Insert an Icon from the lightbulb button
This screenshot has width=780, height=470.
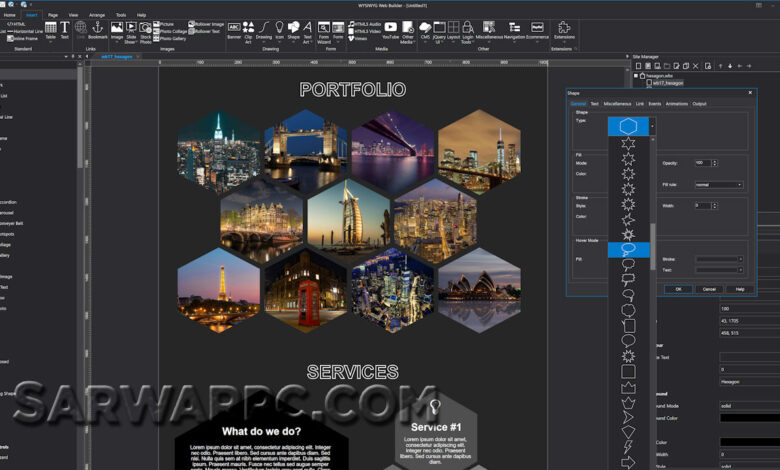[x=280, y=30]
